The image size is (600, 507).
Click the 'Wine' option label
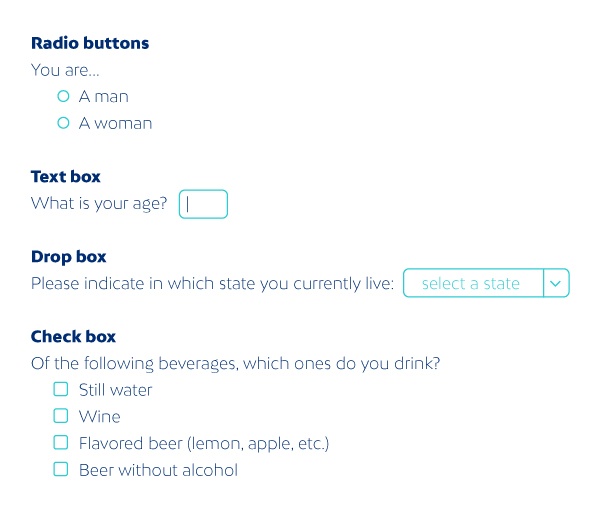pyautogui.click(x=100, y=416)
